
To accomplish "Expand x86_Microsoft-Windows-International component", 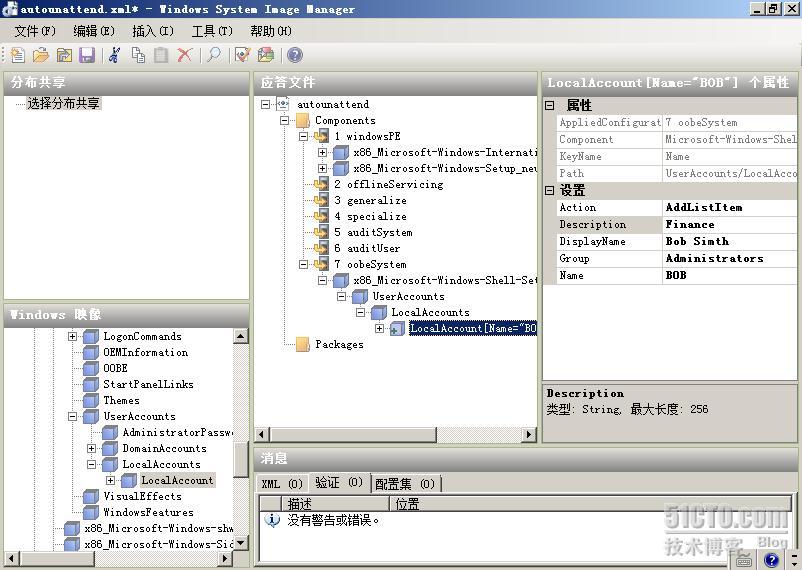I will coord(322,152).
